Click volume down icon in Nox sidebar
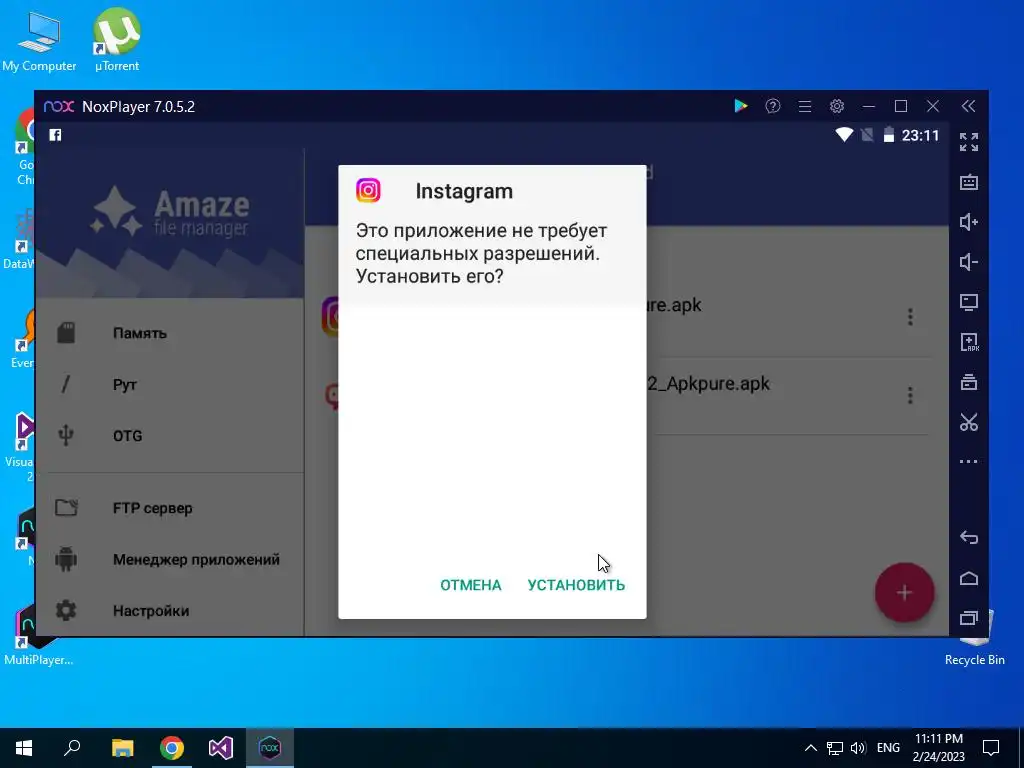The height and width of the screenshot is (768, 1024). pos(968,262)
